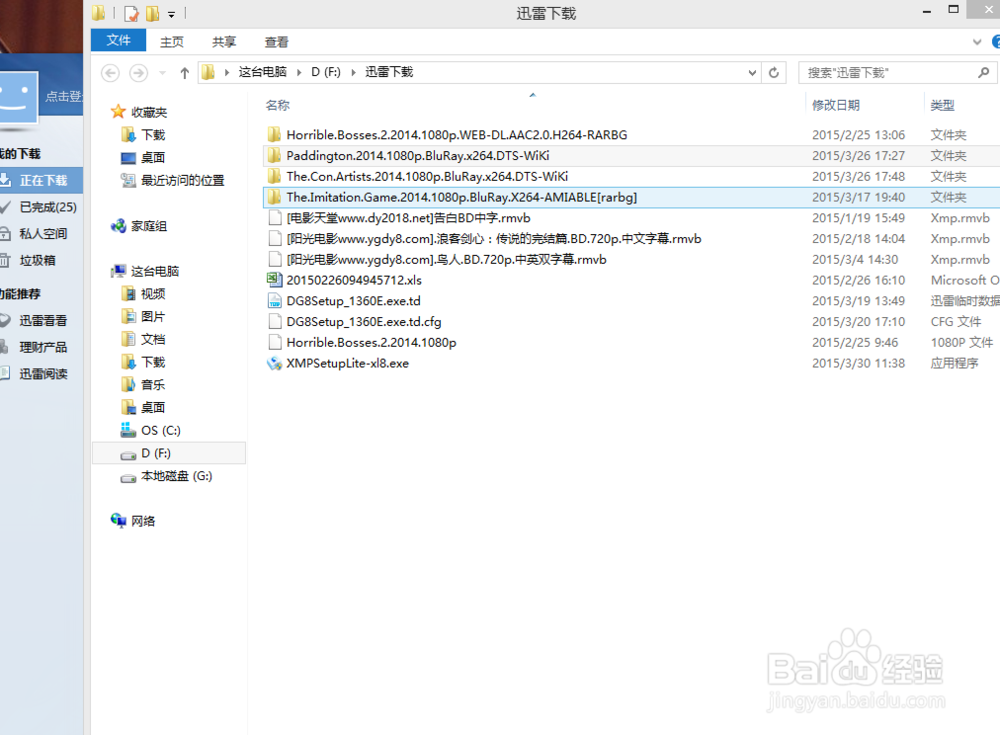Click the 搜索"迅雷下载" search box

click(x=890, y=72)
